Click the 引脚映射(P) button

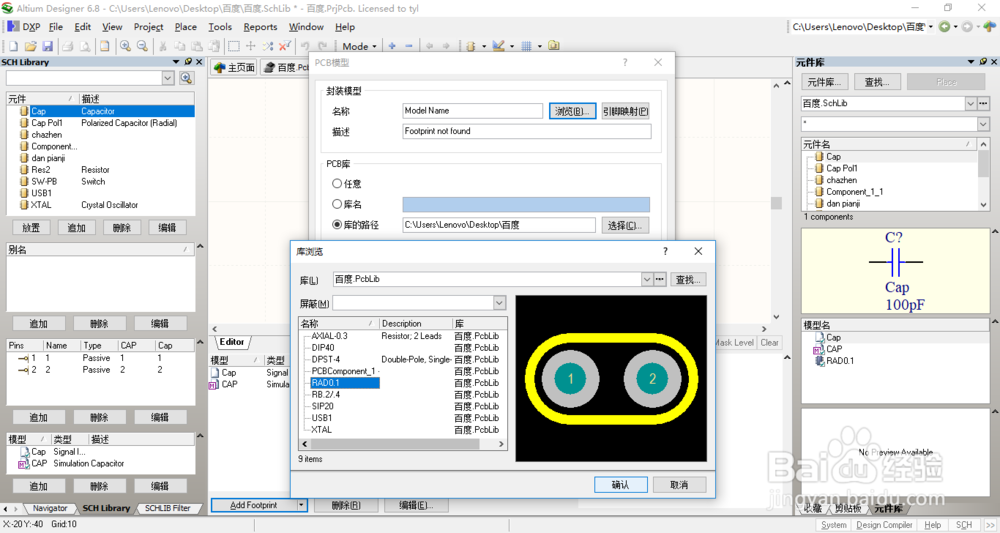tap(626, 111)
